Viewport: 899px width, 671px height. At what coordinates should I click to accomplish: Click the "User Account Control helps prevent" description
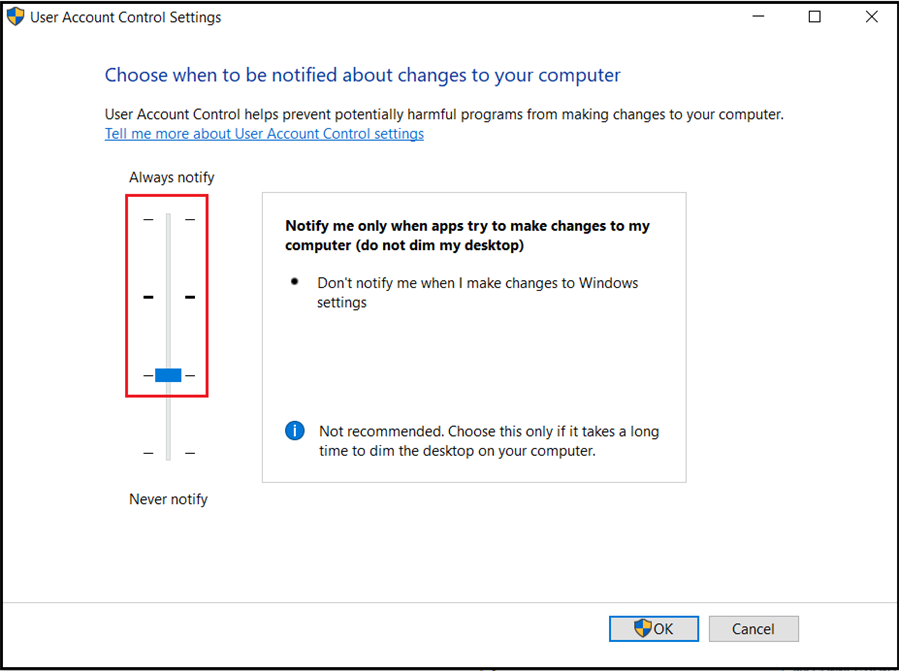(x=444, y=115)
